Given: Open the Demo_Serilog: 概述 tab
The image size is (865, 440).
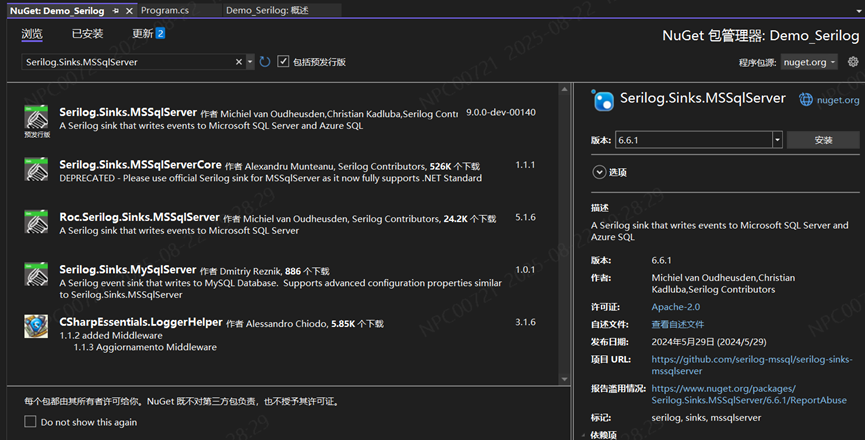Looking at the screenshot, I should 267,10.
